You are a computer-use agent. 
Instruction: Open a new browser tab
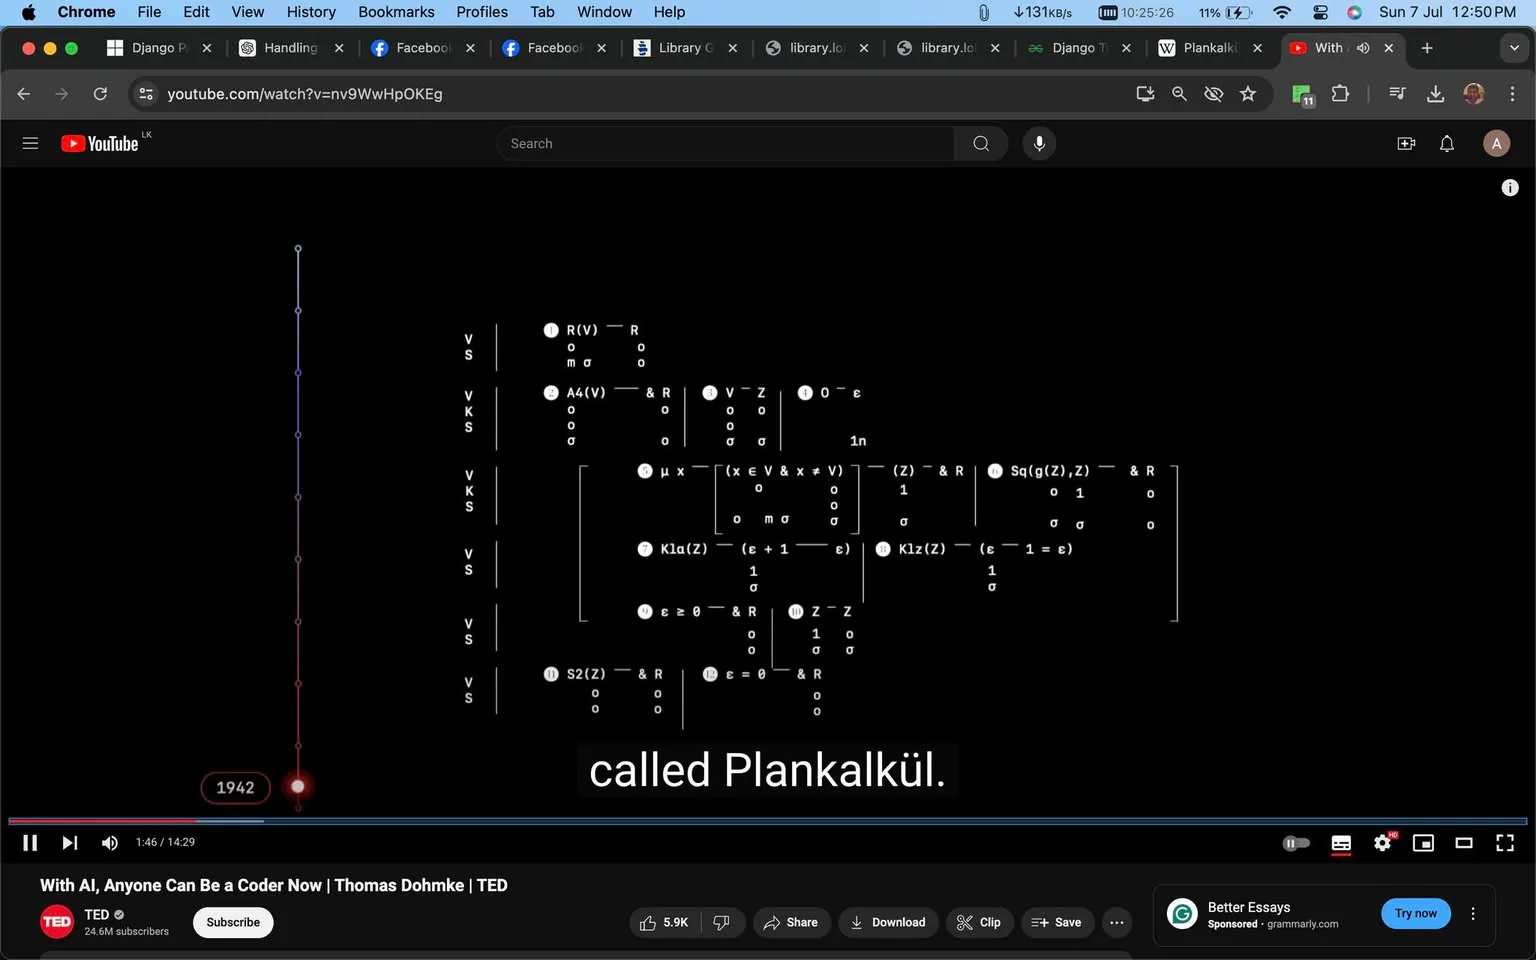[x=1427, y=47]
